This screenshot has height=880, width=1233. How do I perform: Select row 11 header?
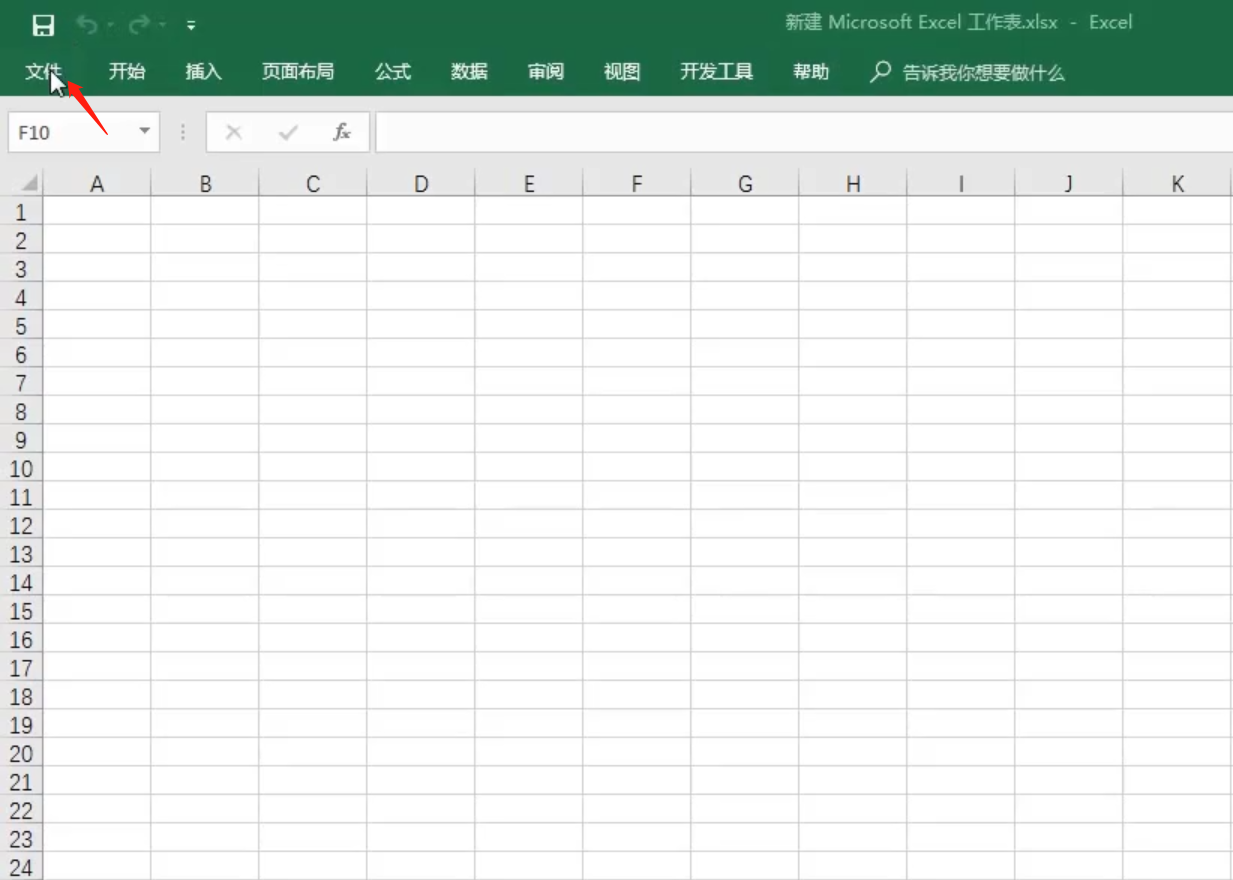point(21,497)
